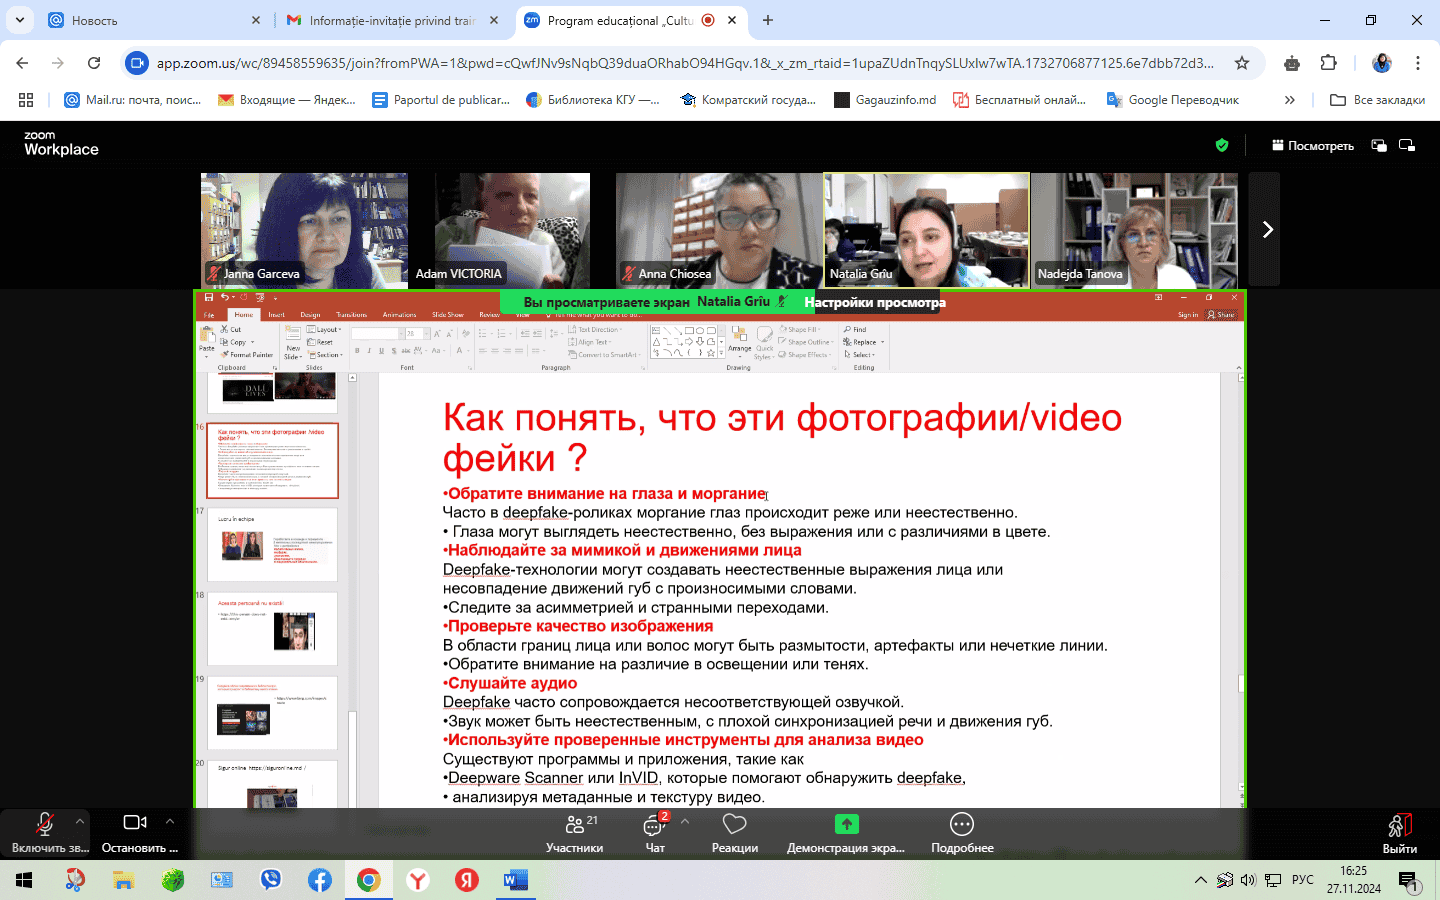The width and height of the screenshot is (1440, 900).
Task: Bookmark this page with star icon
Action: [1242, 63]
